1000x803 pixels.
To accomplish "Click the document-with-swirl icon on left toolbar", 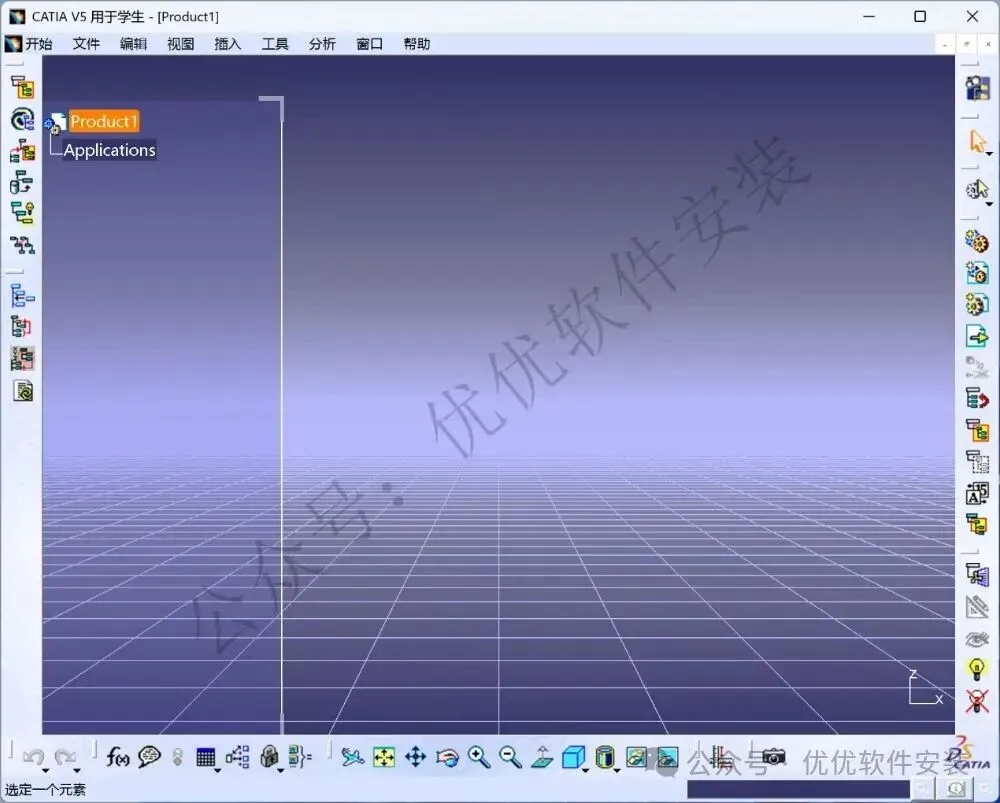I will (22, 390).
